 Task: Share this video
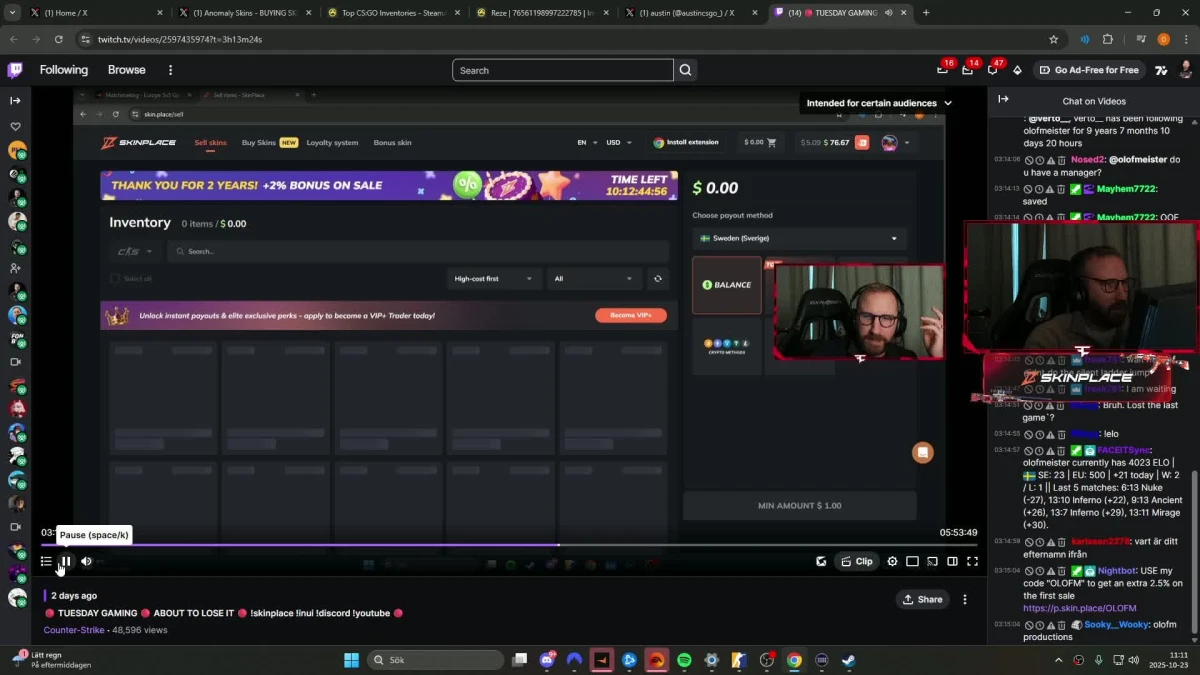922,599
